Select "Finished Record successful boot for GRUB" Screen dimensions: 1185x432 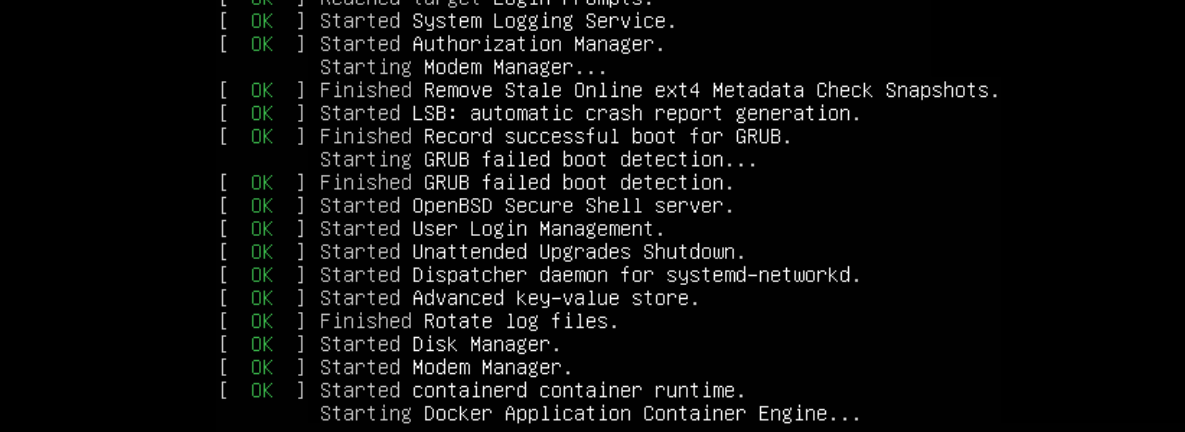point(555,136)
